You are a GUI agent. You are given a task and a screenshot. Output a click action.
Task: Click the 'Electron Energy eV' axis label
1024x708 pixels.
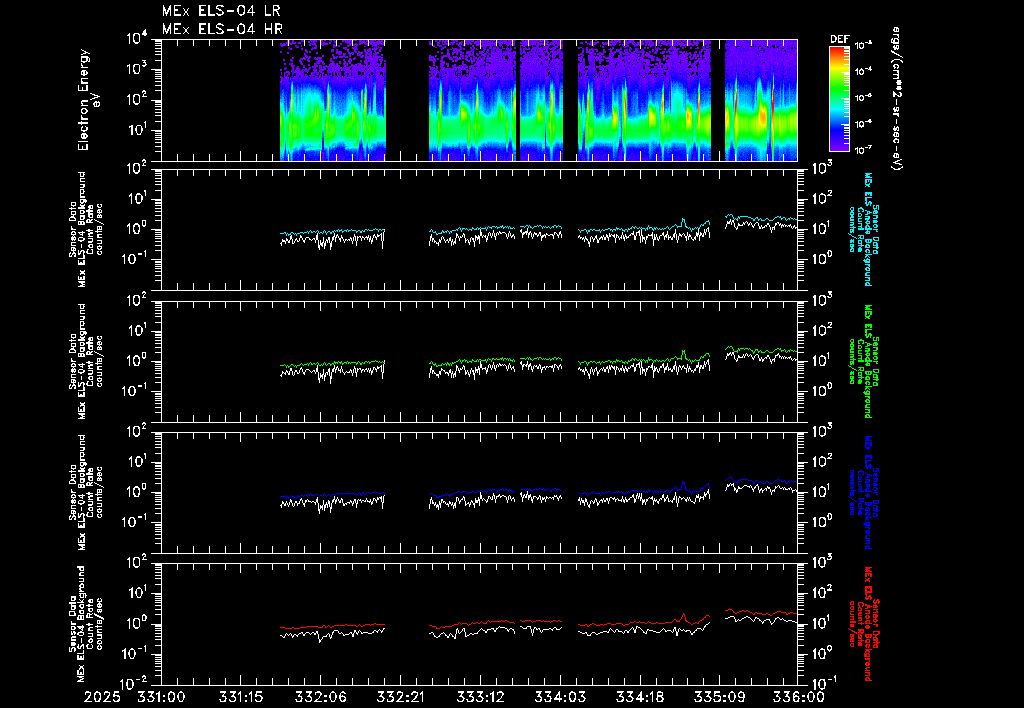click(89, 99)
